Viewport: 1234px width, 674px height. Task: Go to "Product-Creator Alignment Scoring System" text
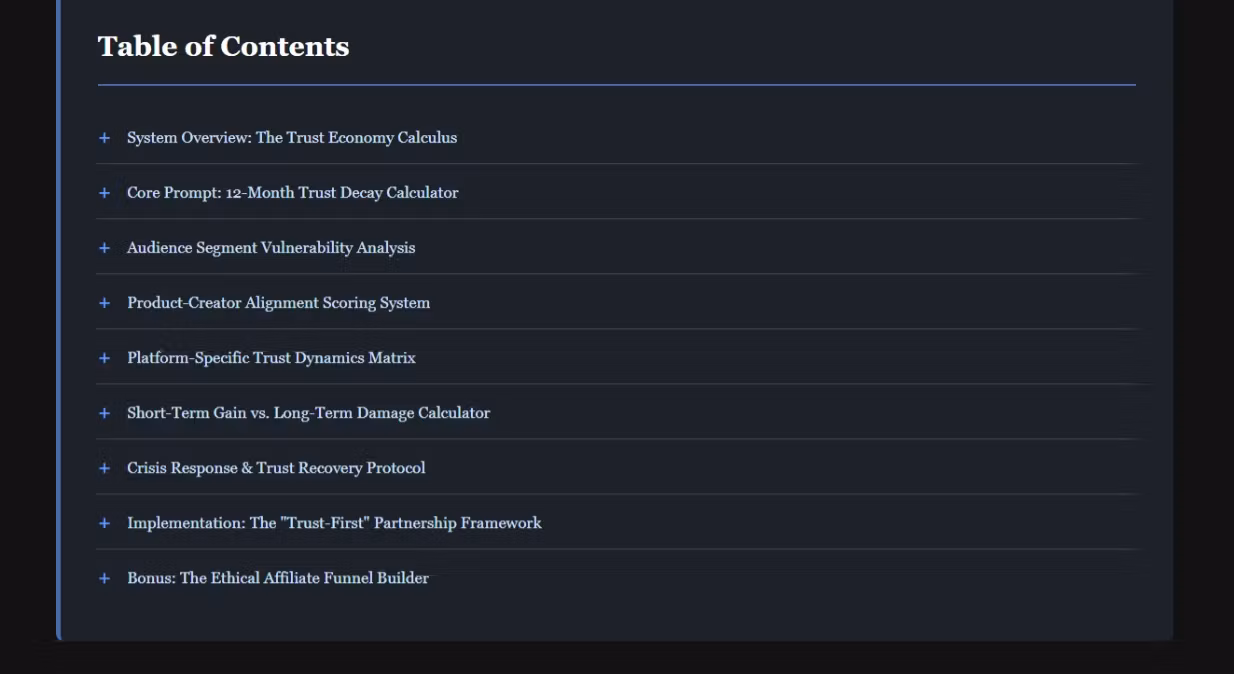278,303
